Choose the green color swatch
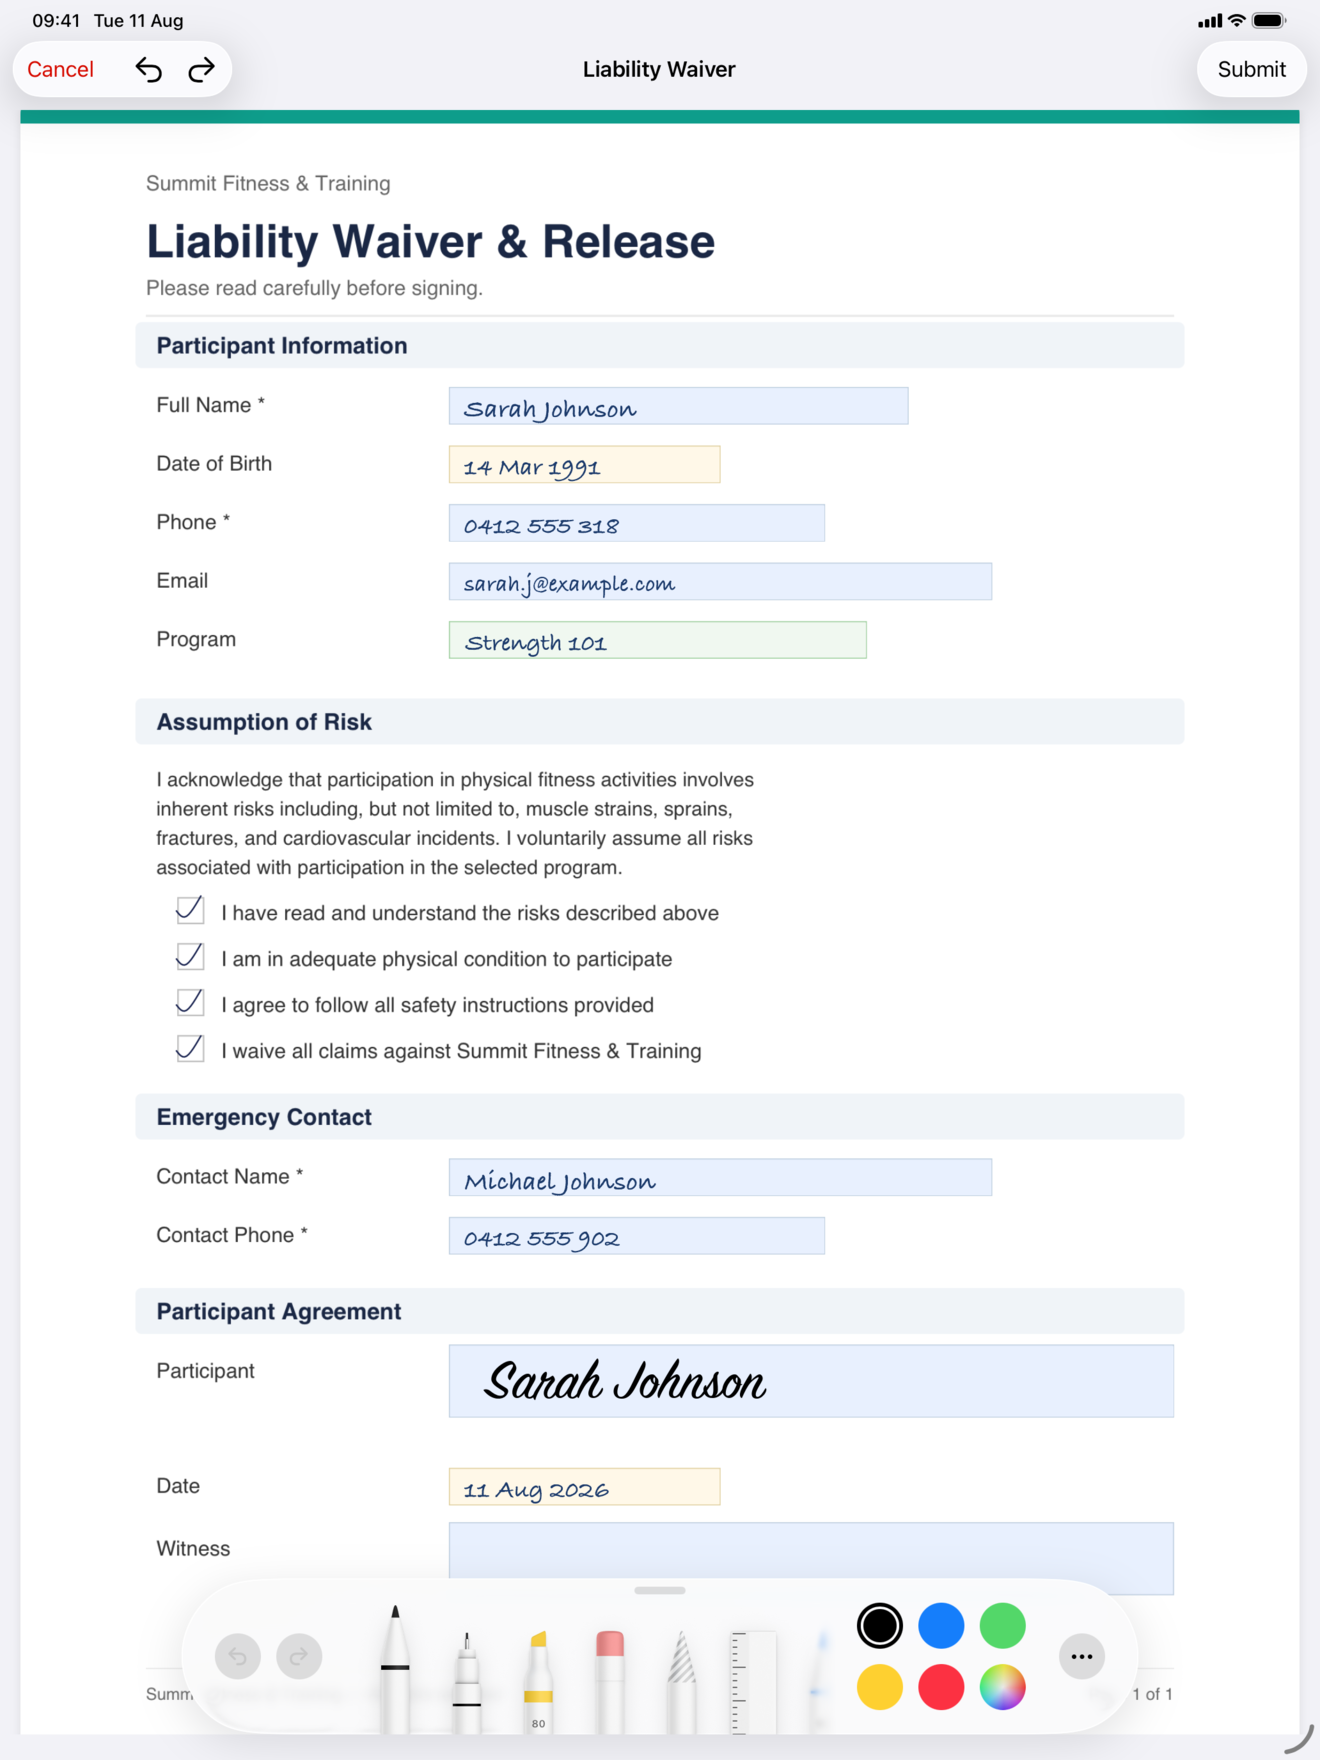The image size is (1320, 1760). click(x=1002, y=1626)
